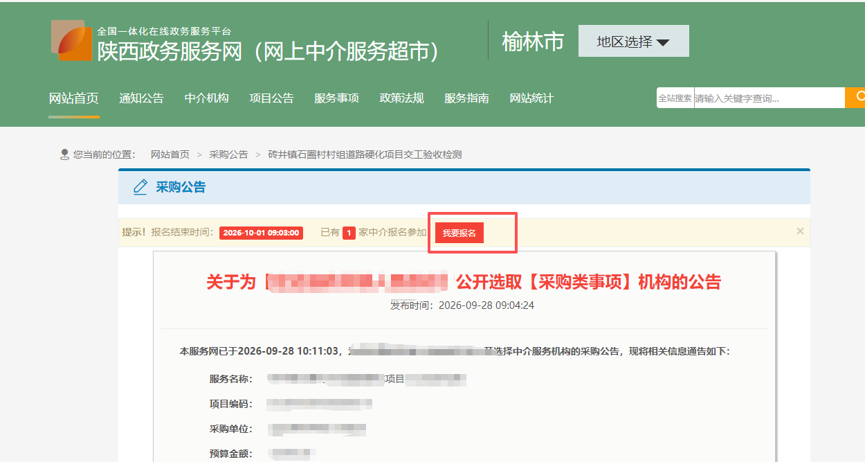Click the 家中介报名参加 text
Image resolution: width=865 pixels, height=462 pixels.
[392, 232]
